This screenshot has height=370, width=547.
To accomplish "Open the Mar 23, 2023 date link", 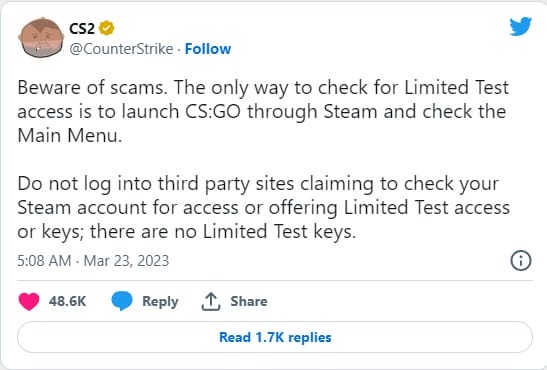I will (x=126, y=261).
